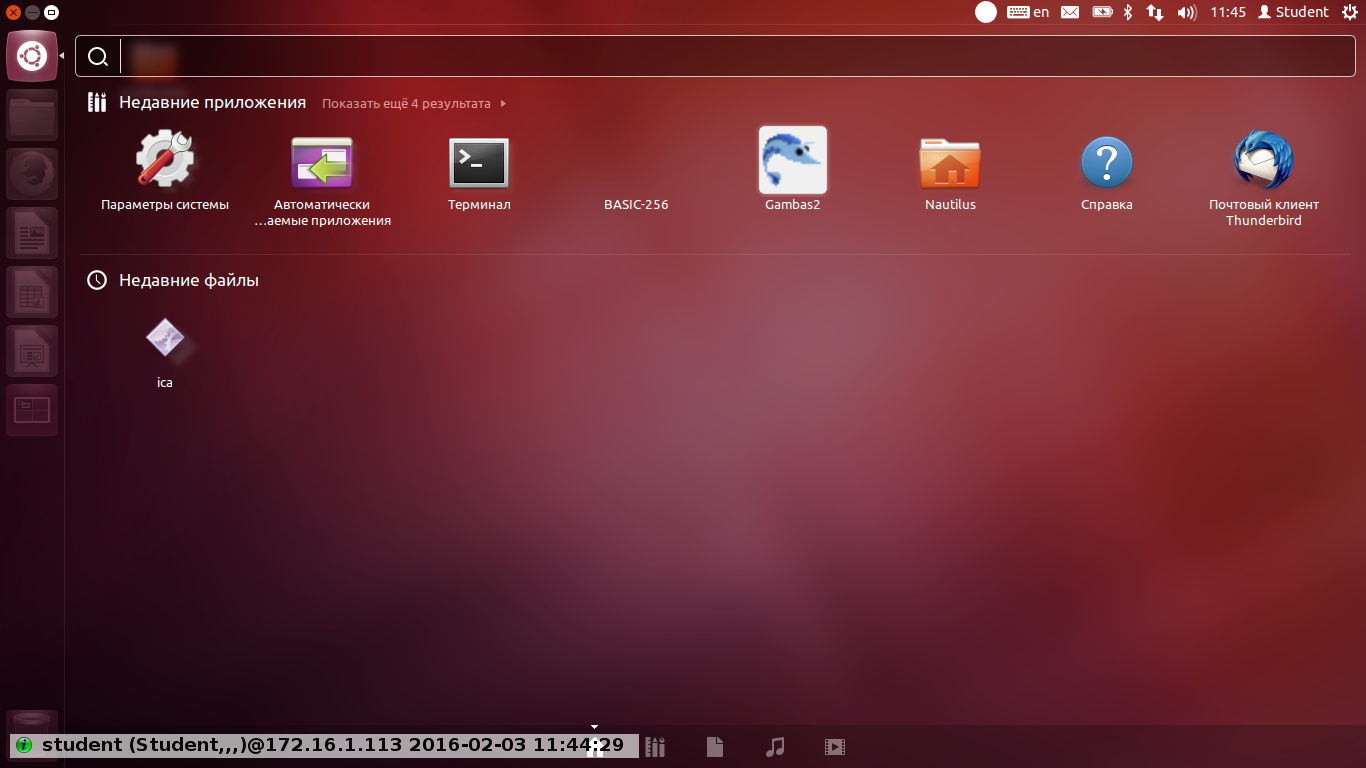Open system power gear menu
1366x768 pixels.
coord(1349,12)
